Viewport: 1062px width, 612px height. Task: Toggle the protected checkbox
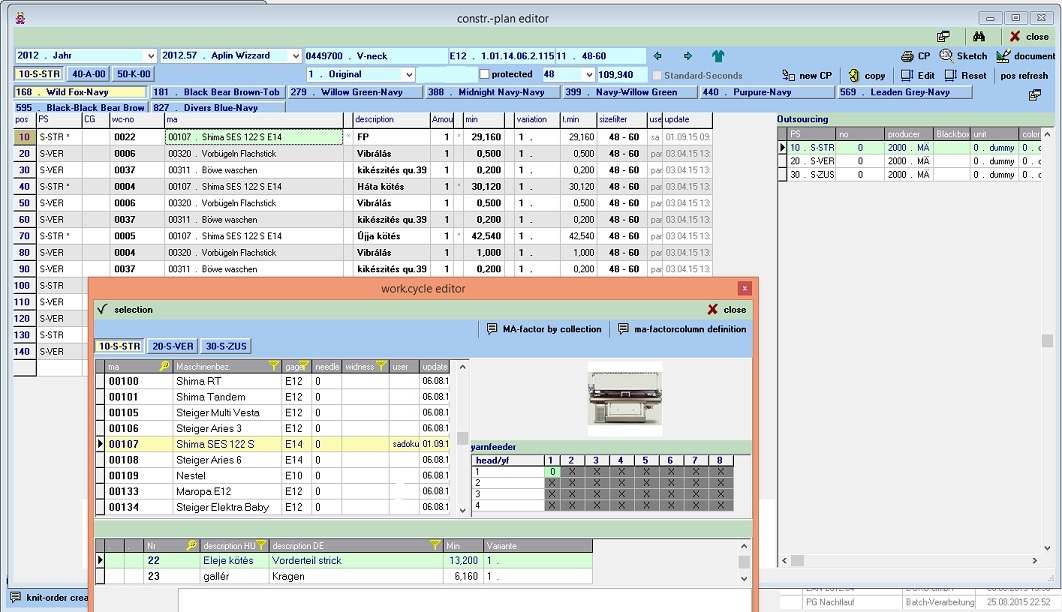pos(485,75)
